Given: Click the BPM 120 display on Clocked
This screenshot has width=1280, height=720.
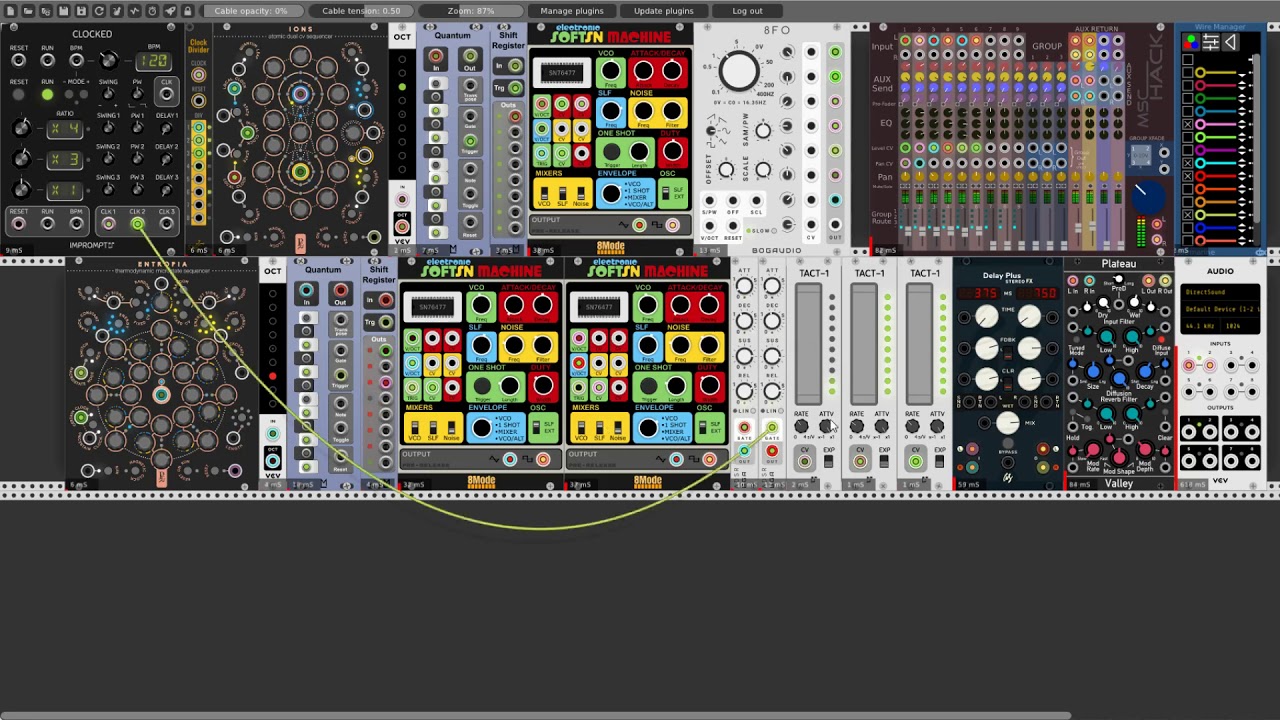Looking at the screenshot, I should tap(152, 61).
